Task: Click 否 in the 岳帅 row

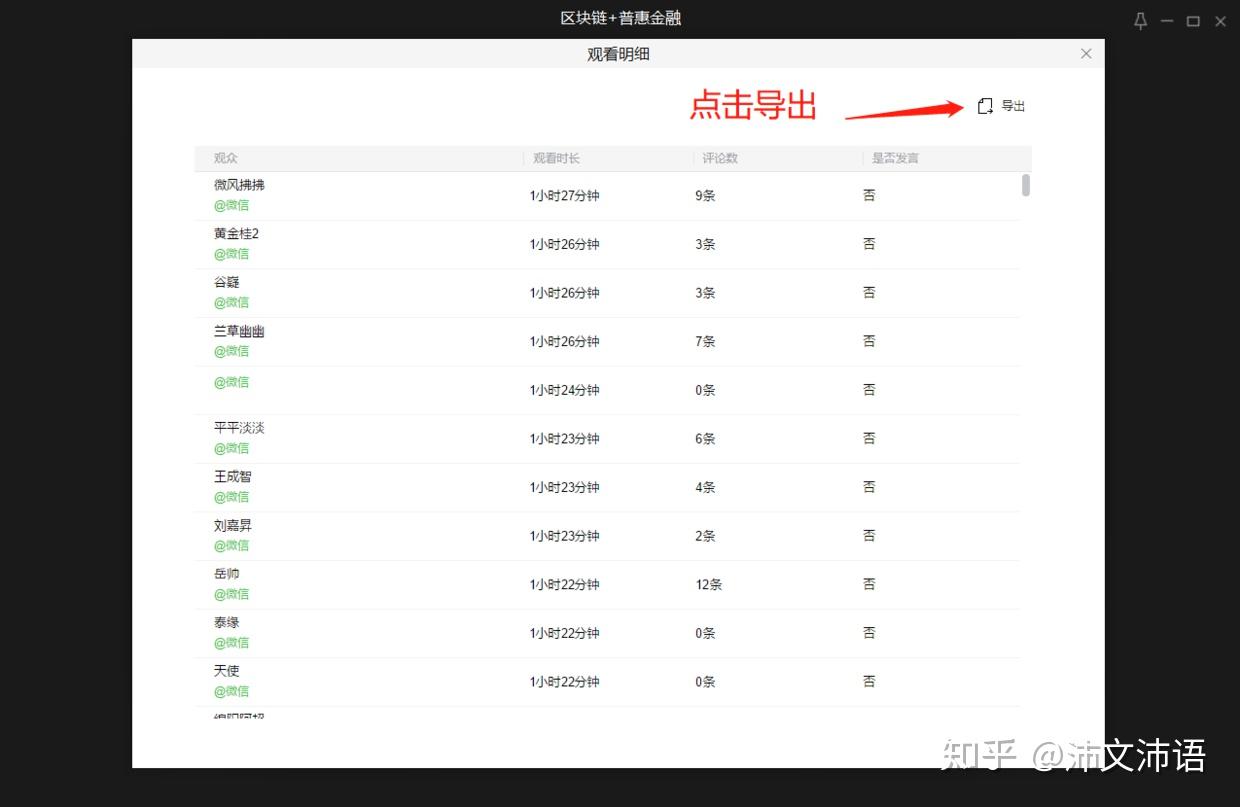Action: [x=869, y=584]
